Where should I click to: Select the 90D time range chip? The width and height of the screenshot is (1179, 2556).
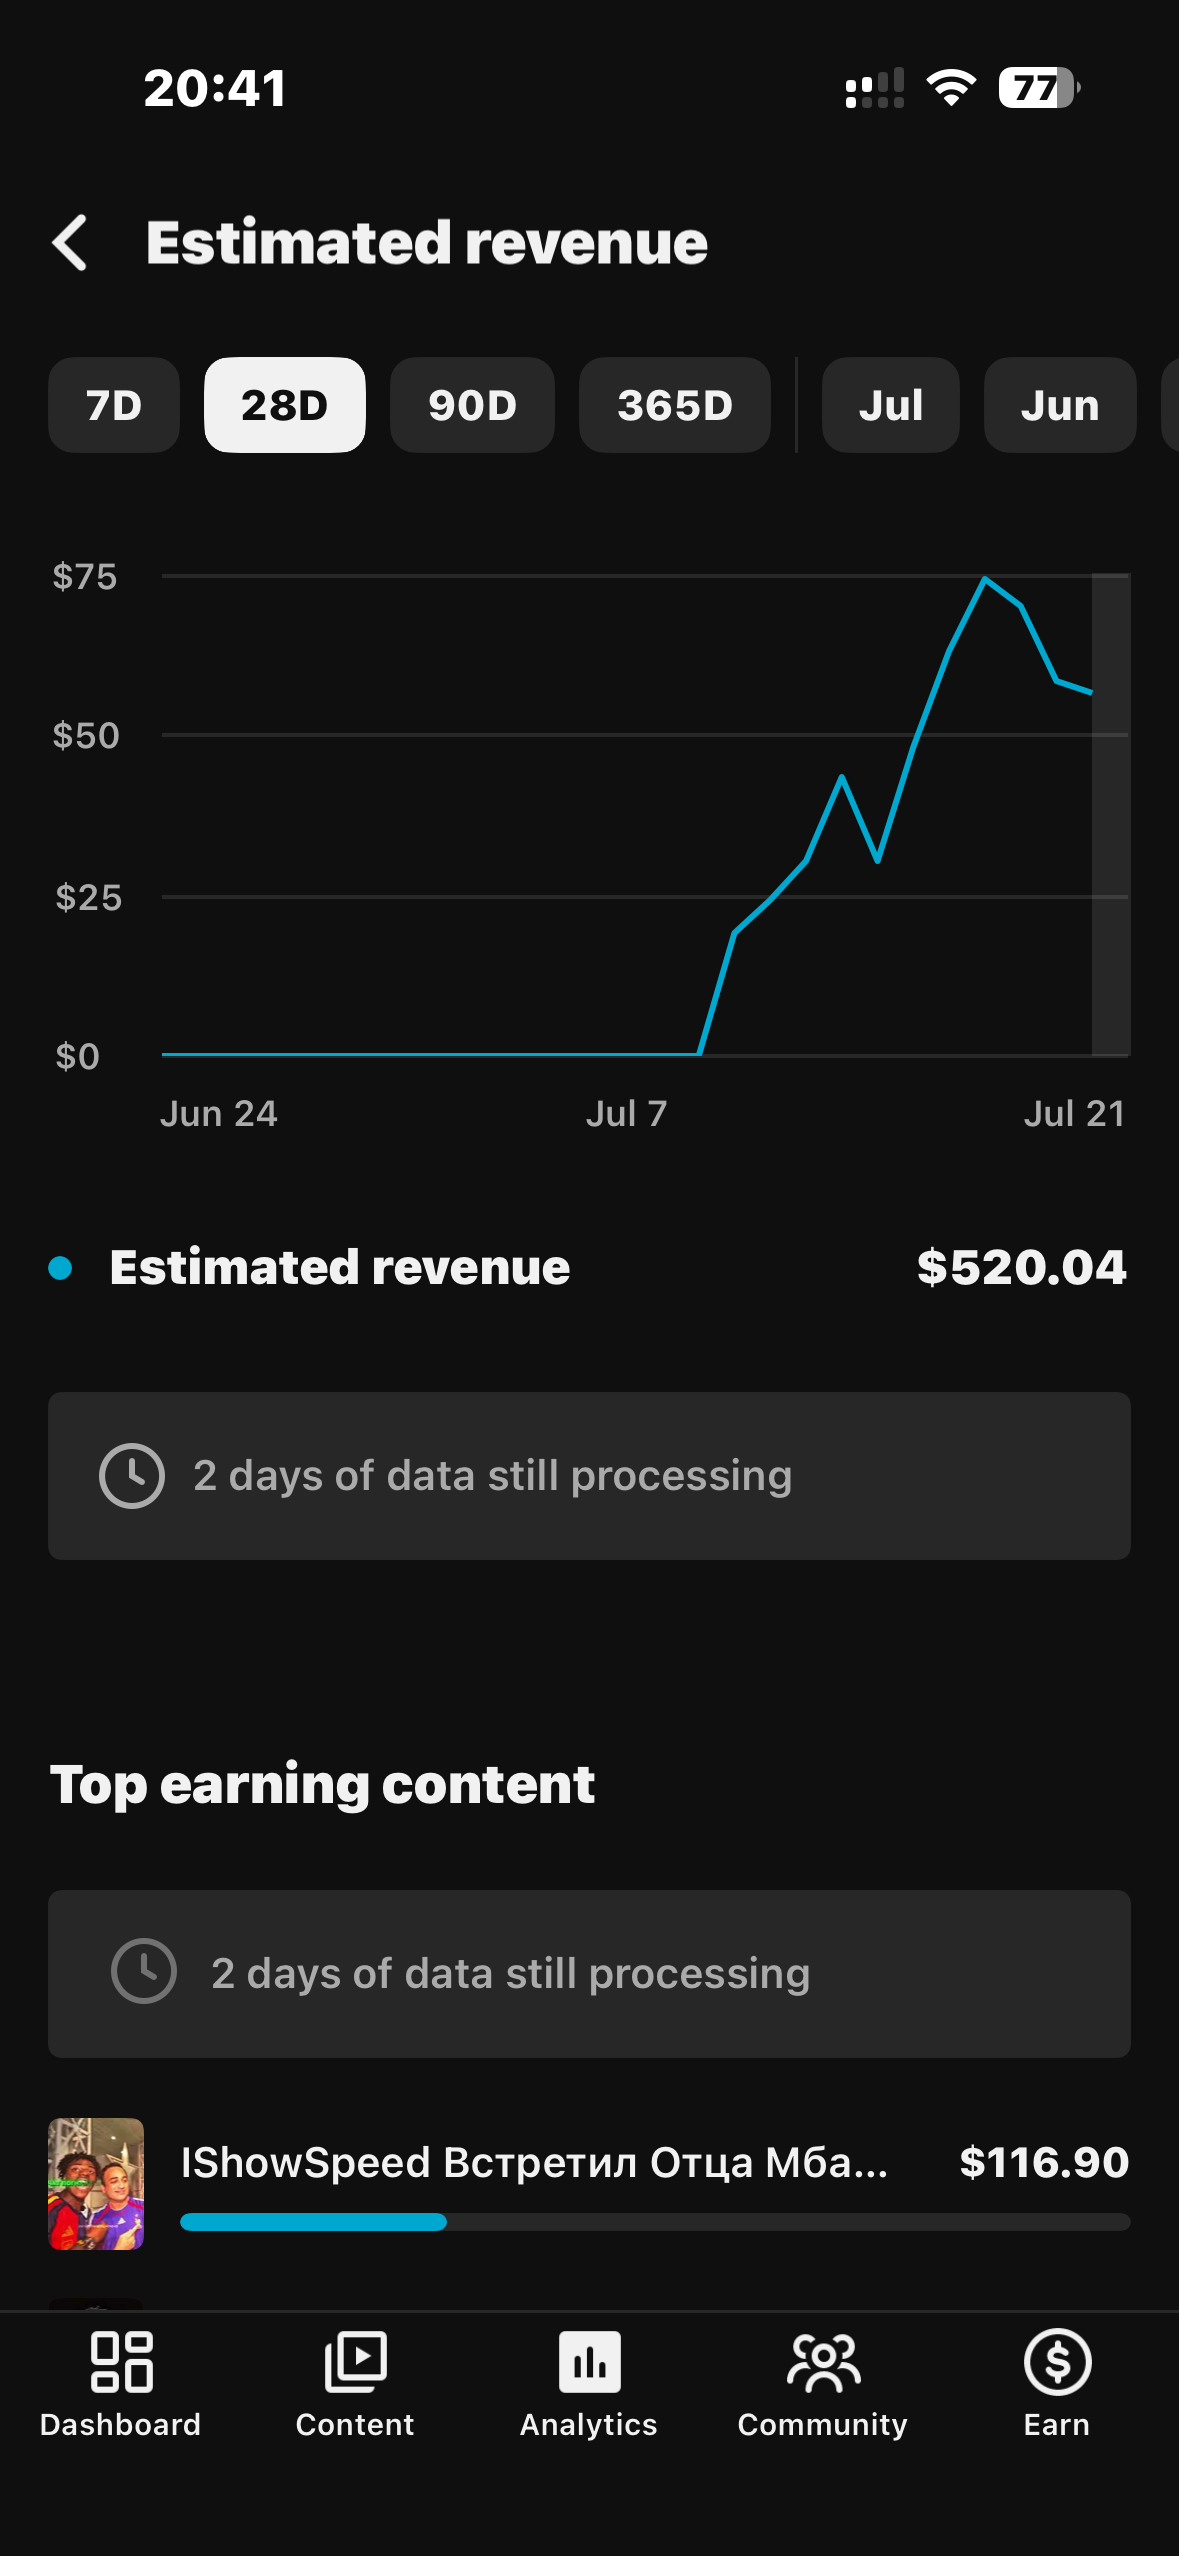(x=472, y=405)
